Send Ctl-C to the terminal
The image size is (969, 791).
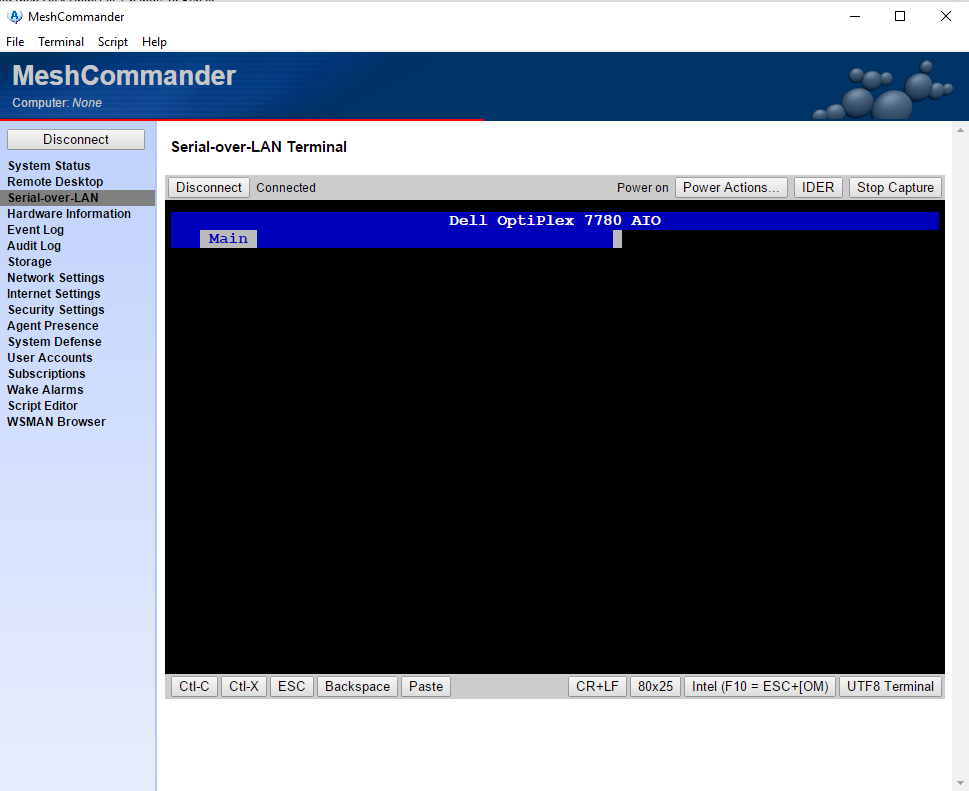coord(194,687)
